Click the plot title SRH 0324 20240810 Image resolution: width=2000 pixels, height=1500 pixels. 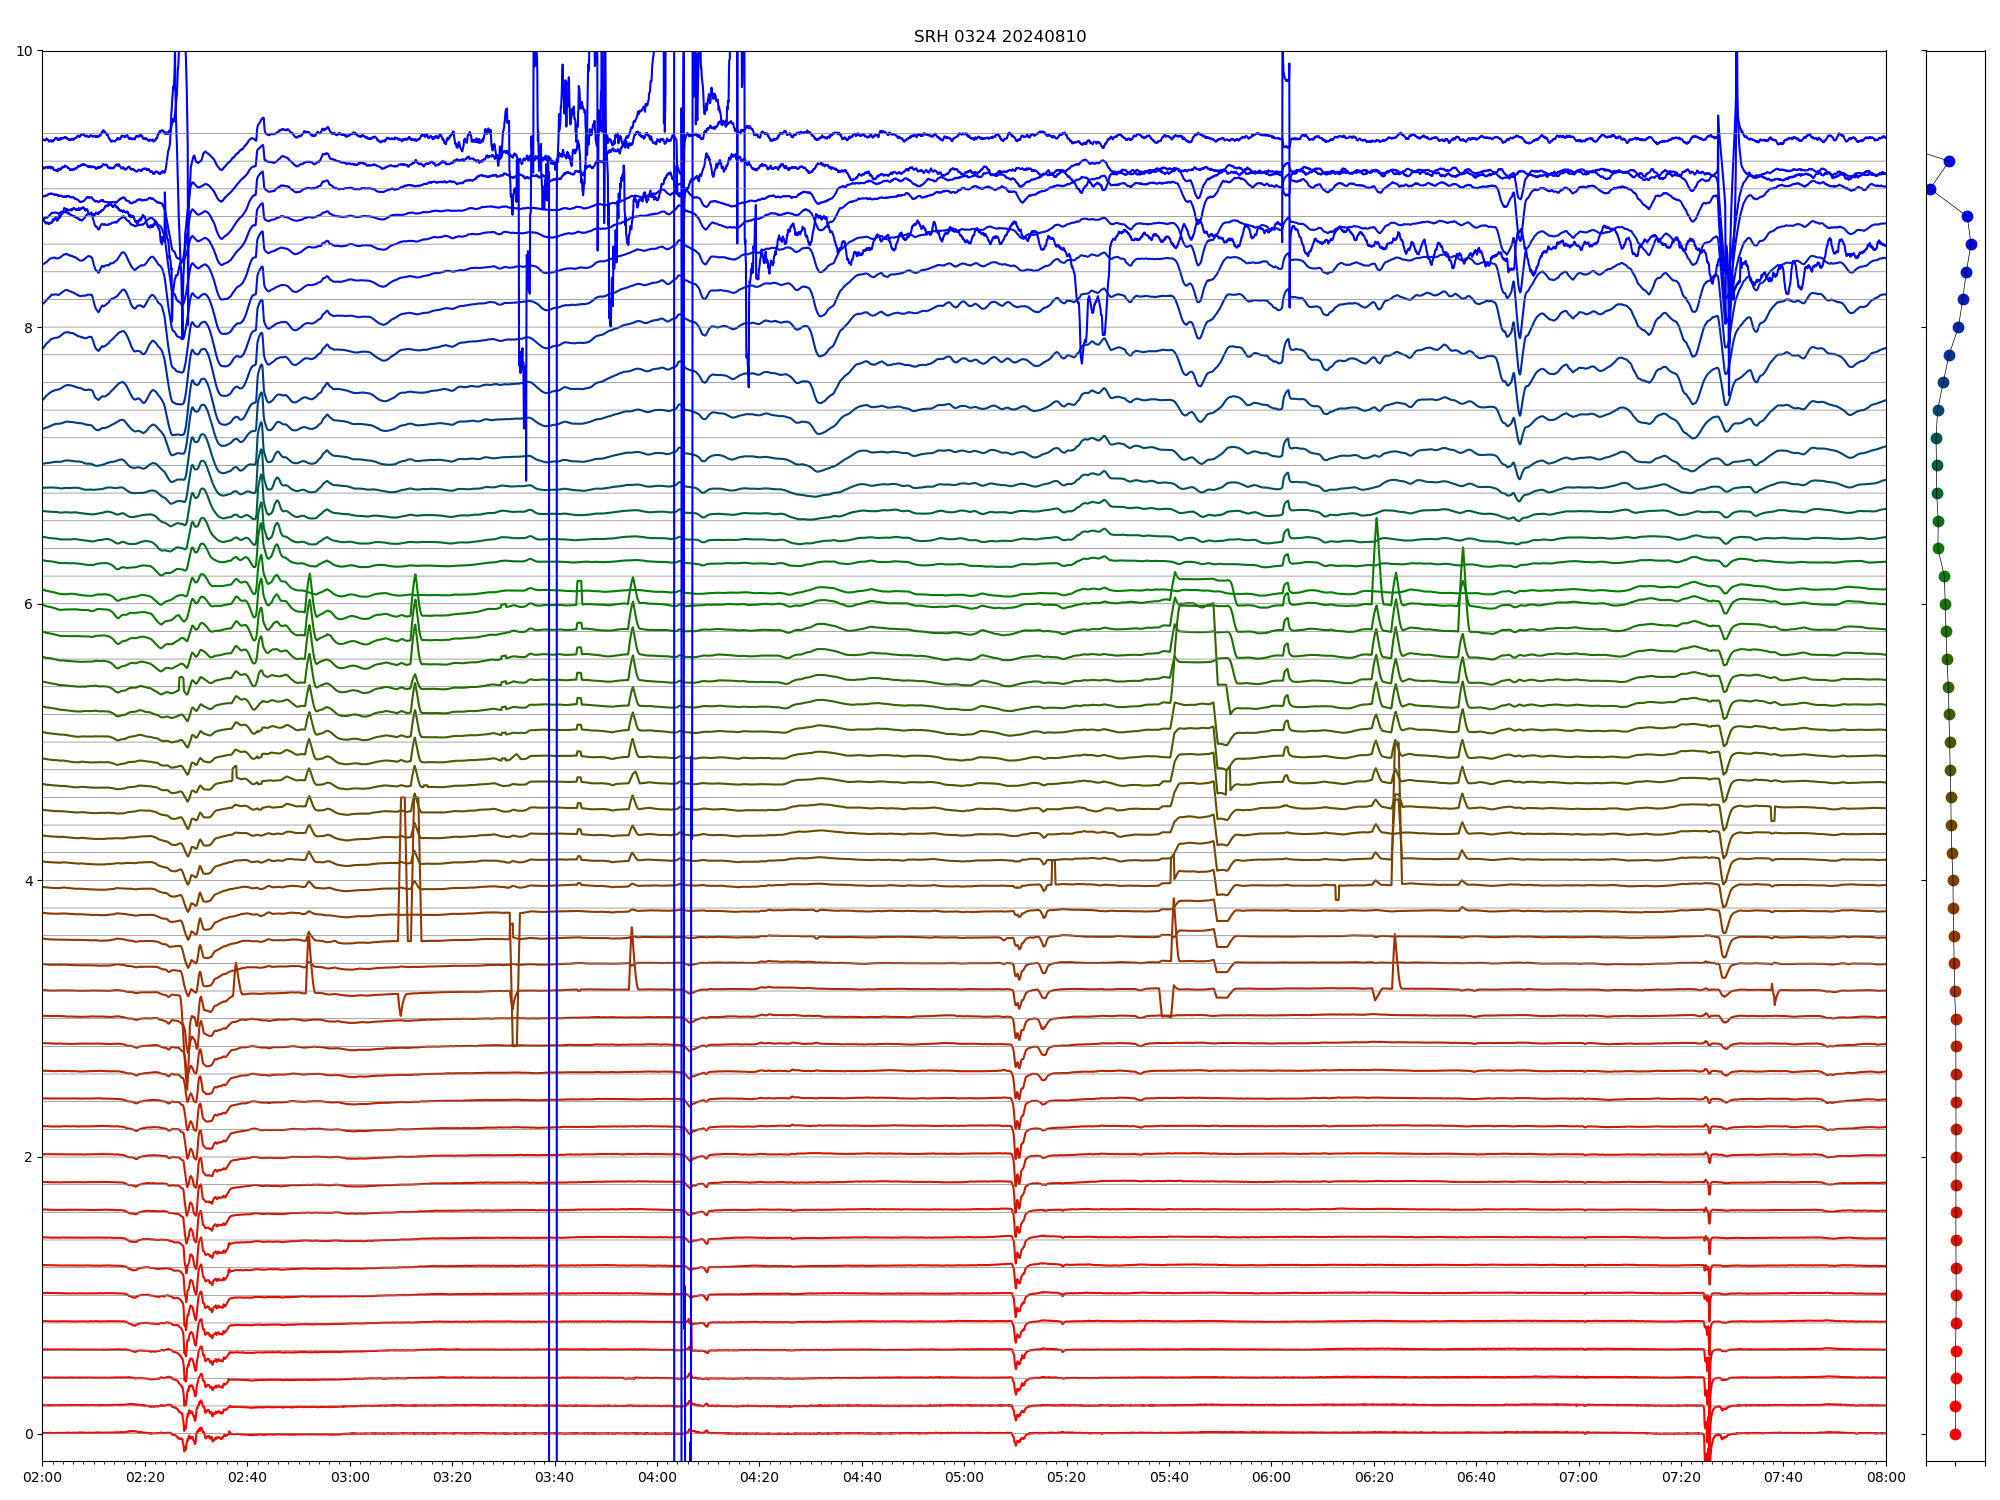click(x=999, y=37)
